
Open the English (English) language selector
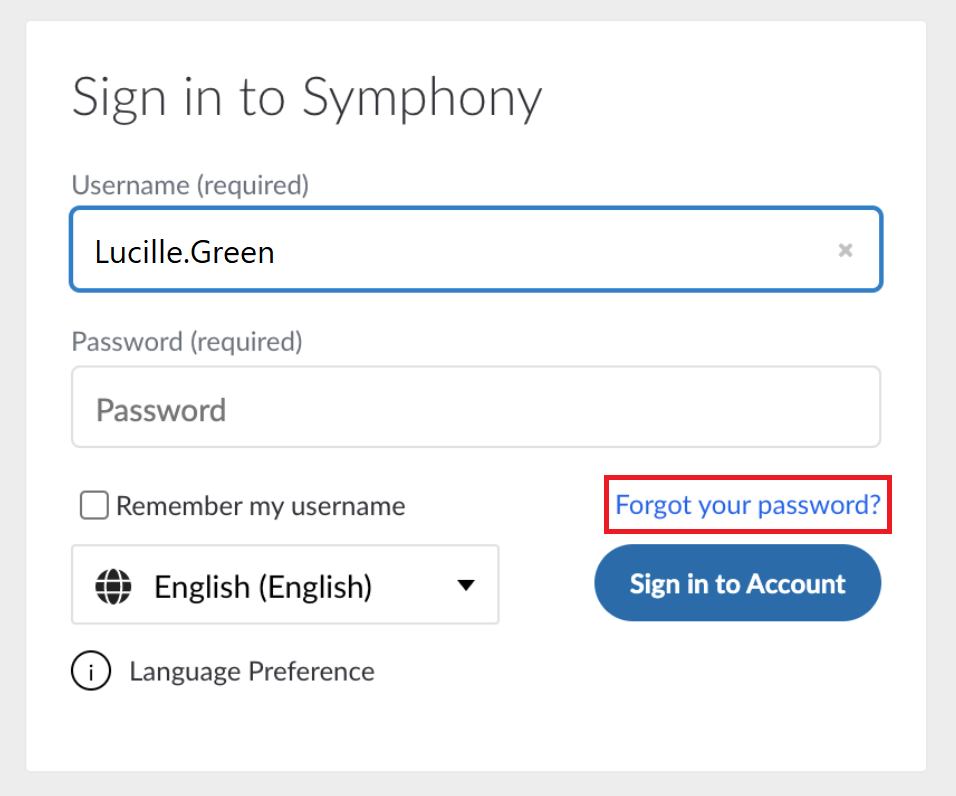coord(285,585)
